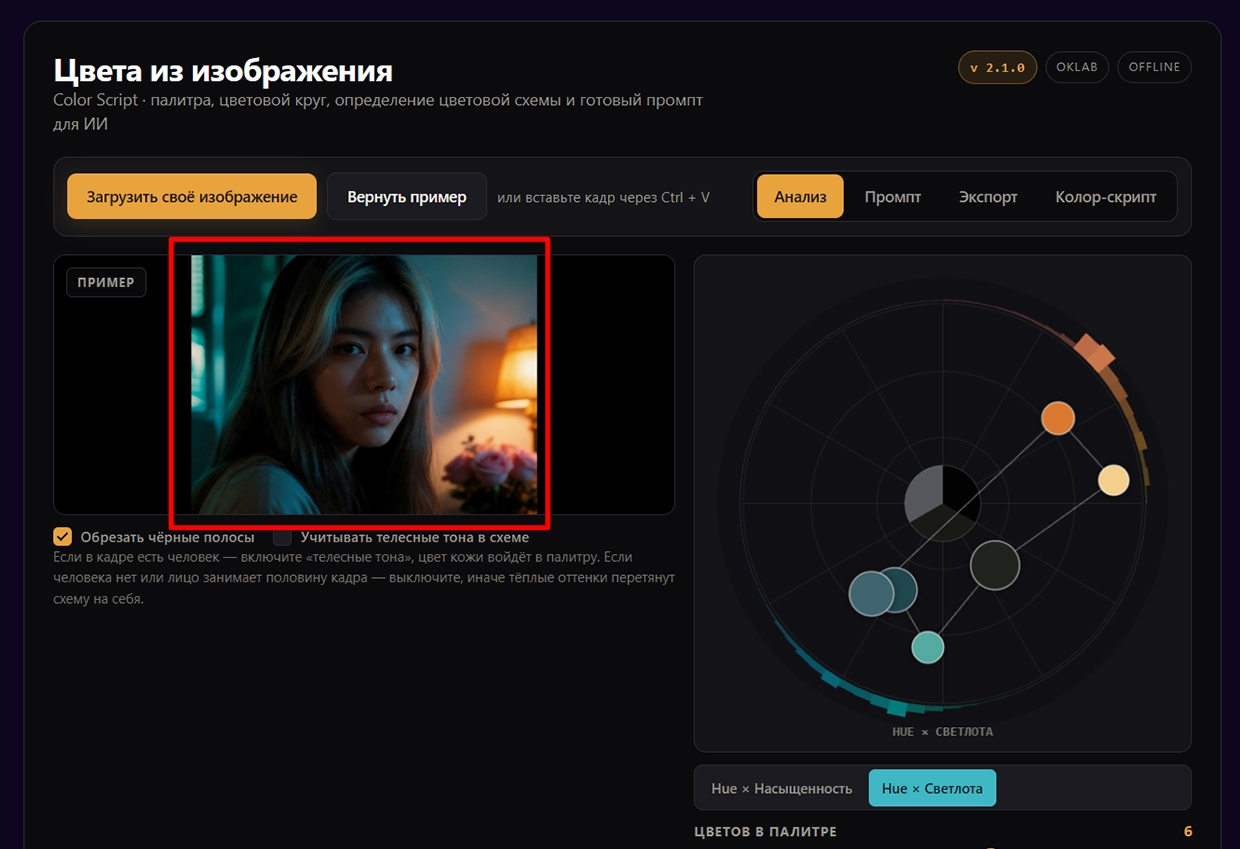Click the ЦВЕТОВ В ПАЛИТРЕ label
The height and width of the screenshot is (849, 1240).
pos(766,832)
